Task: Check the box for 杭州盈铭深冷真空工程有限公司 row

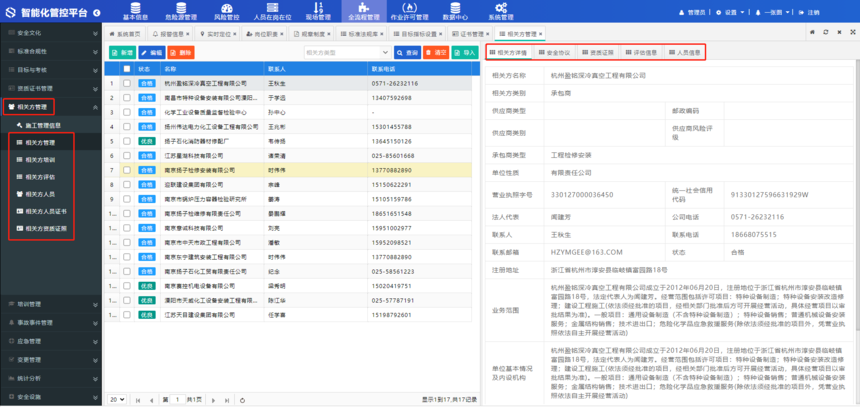Action: pyautogui.click(x=126, y=84)
